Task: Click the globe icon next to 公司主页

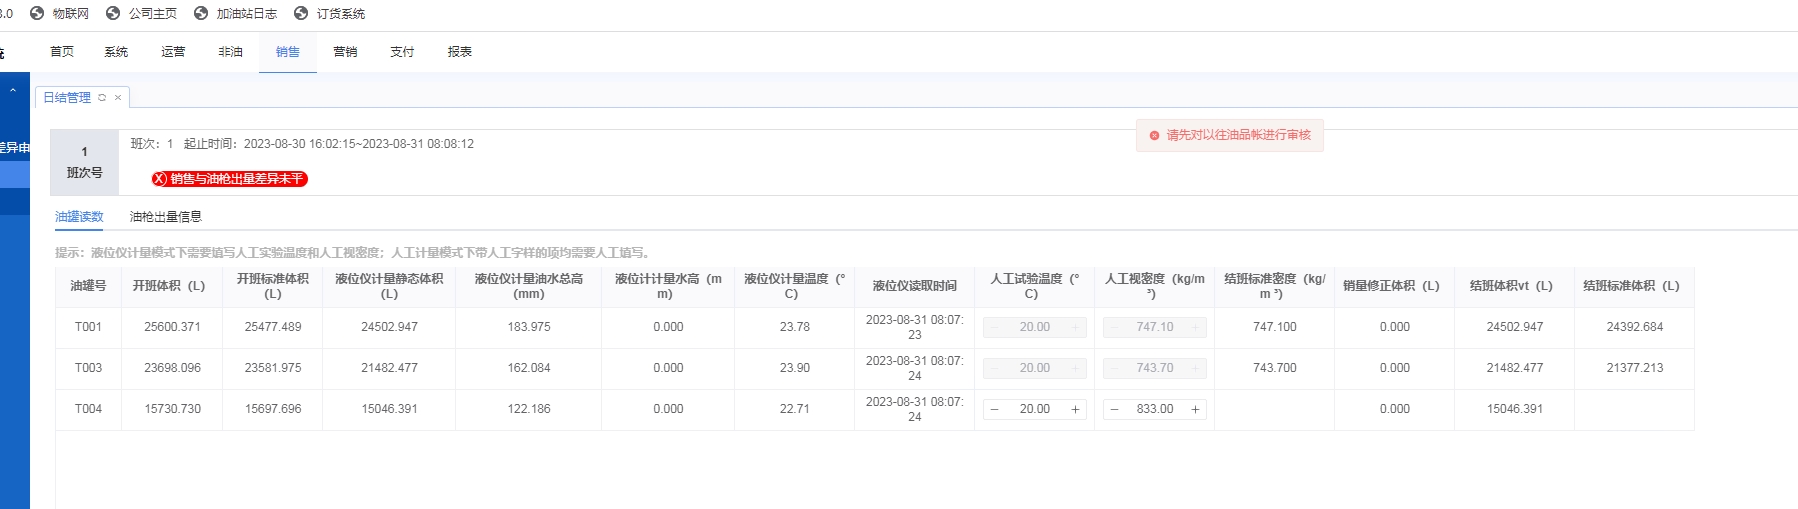Action: (x=113, y=13)
